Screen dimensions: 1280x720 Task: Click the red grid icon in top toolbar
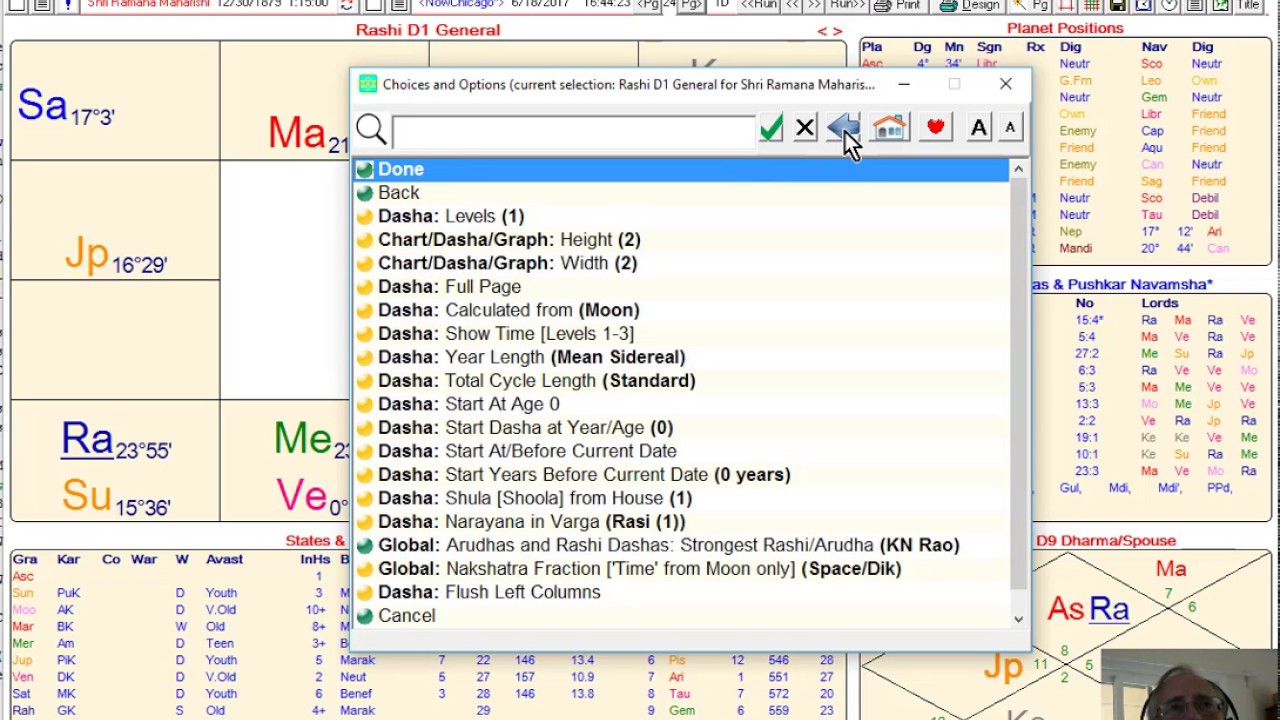click(x=1066, y=5)
